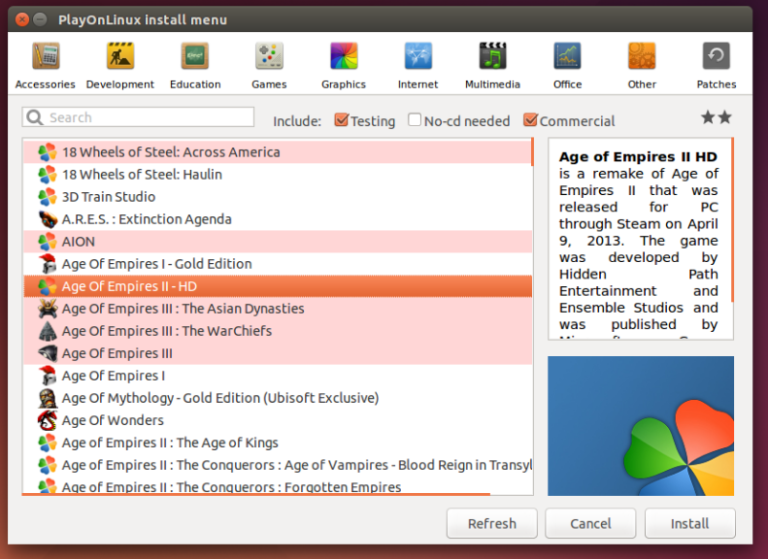Click the PlayOnLinux clover preview image
The width and height of the screenshot is (768, 559).
pos(641,426)
